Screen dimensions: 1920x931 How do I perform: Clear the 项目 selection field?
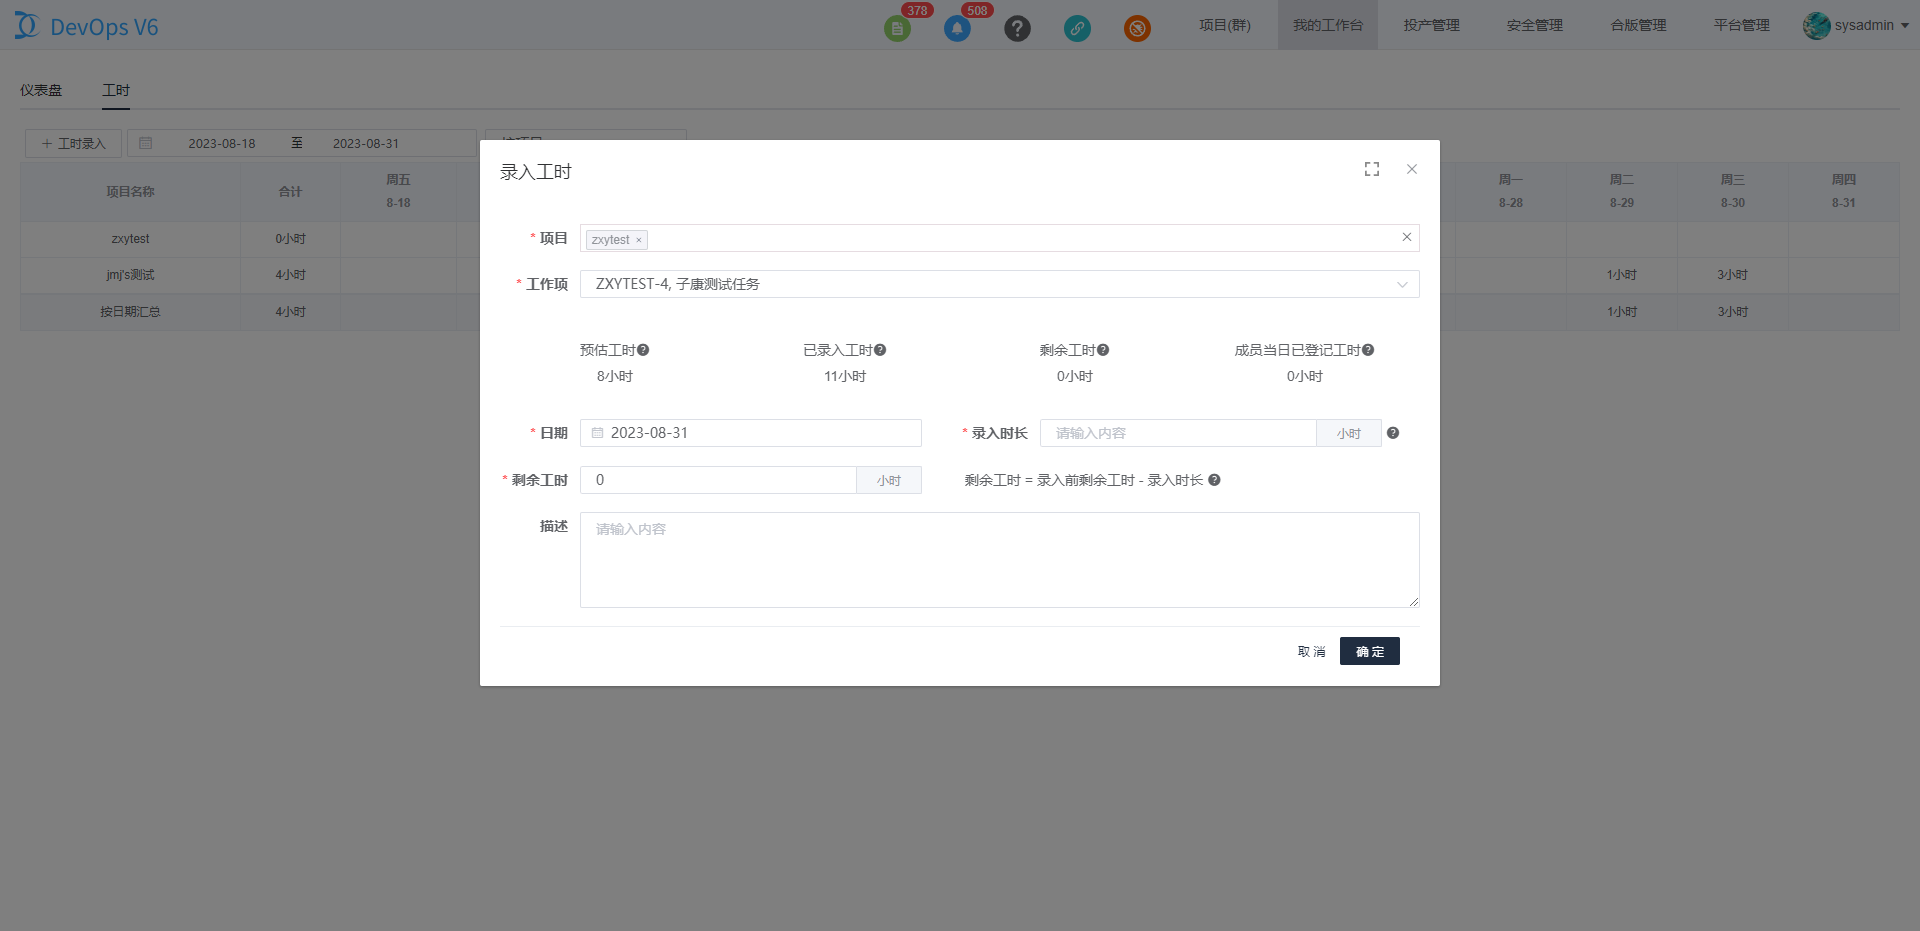pyautogui.click(x=1406, y=238)
